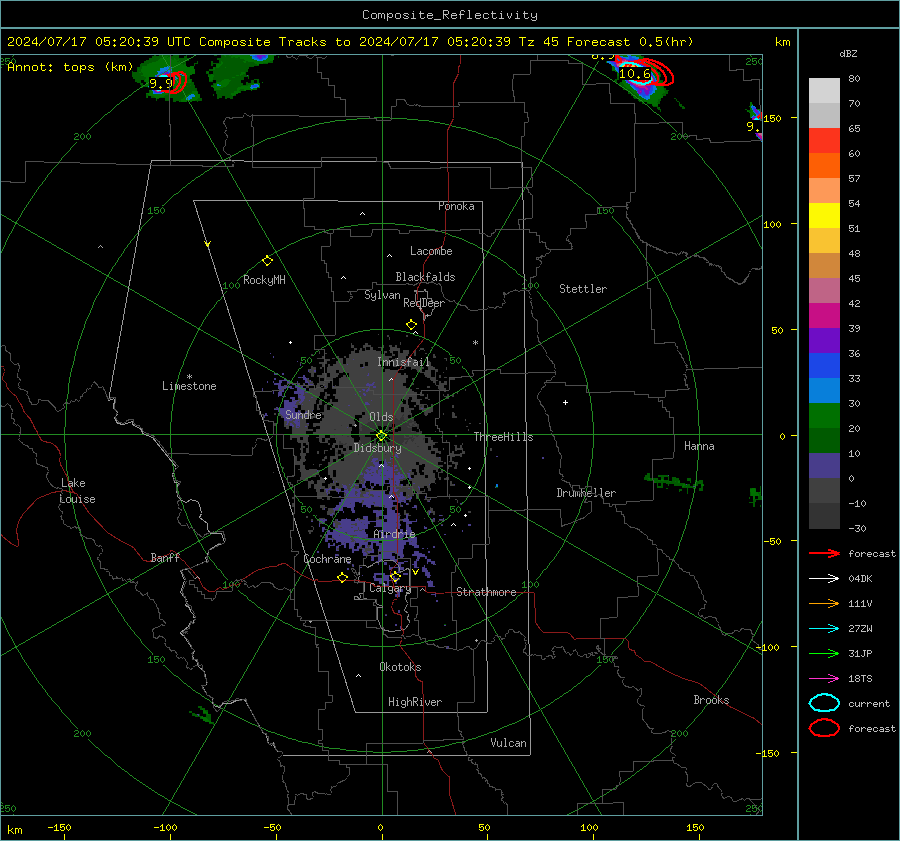Select the Blackfalds label

425,277
